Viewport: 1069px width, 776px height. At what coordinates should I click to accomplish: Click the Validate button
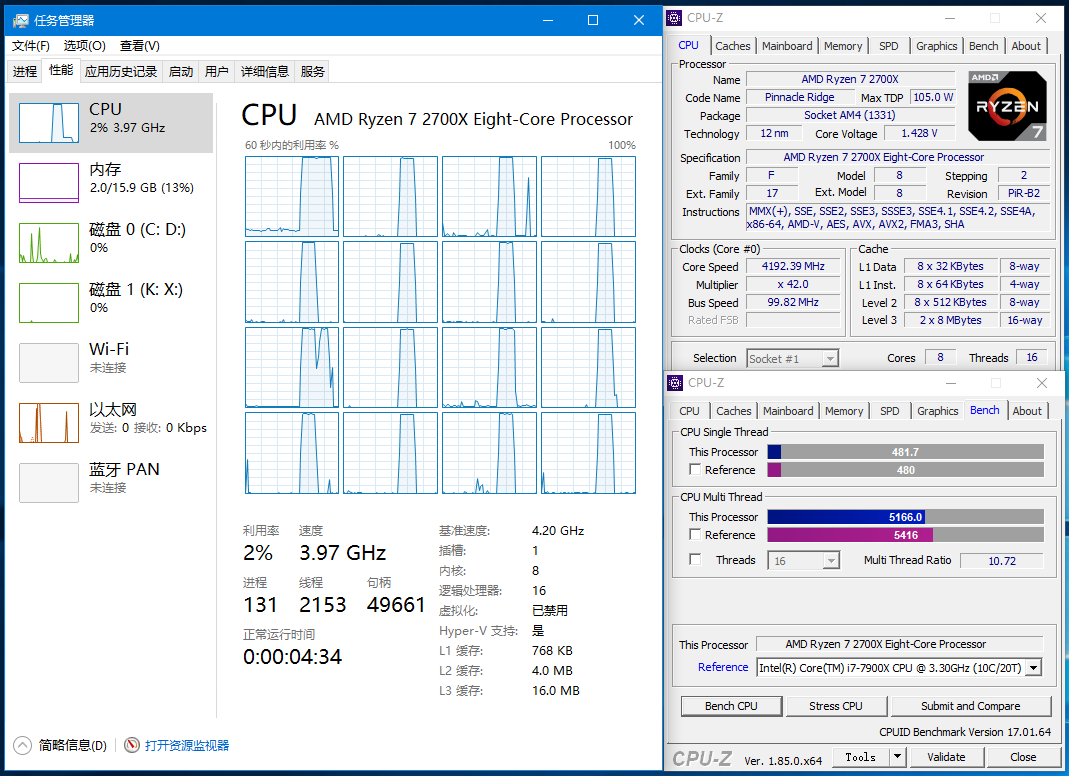[x=946, y=756]
